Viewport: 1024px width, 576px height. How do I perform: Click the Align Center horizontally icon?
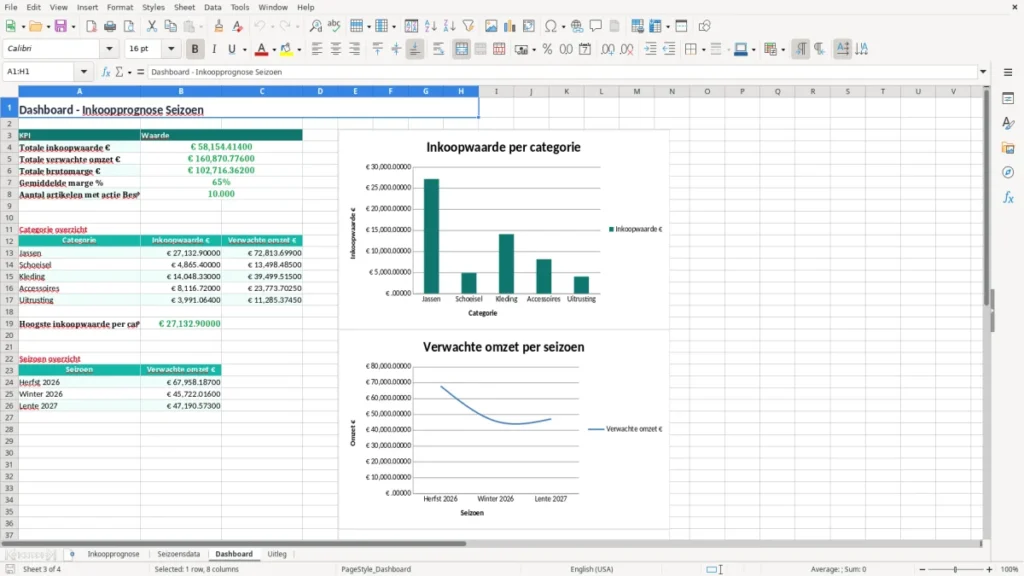(336, 49)
